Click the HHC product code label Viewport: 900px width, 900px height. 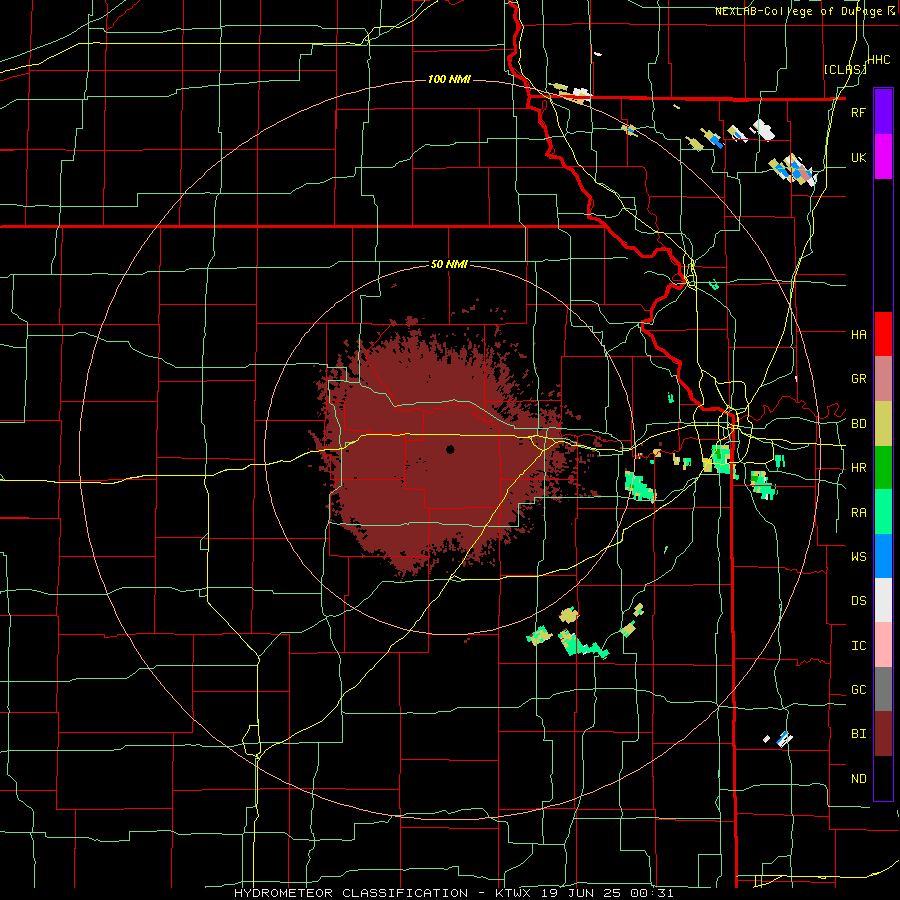click(x=878, y=60)
